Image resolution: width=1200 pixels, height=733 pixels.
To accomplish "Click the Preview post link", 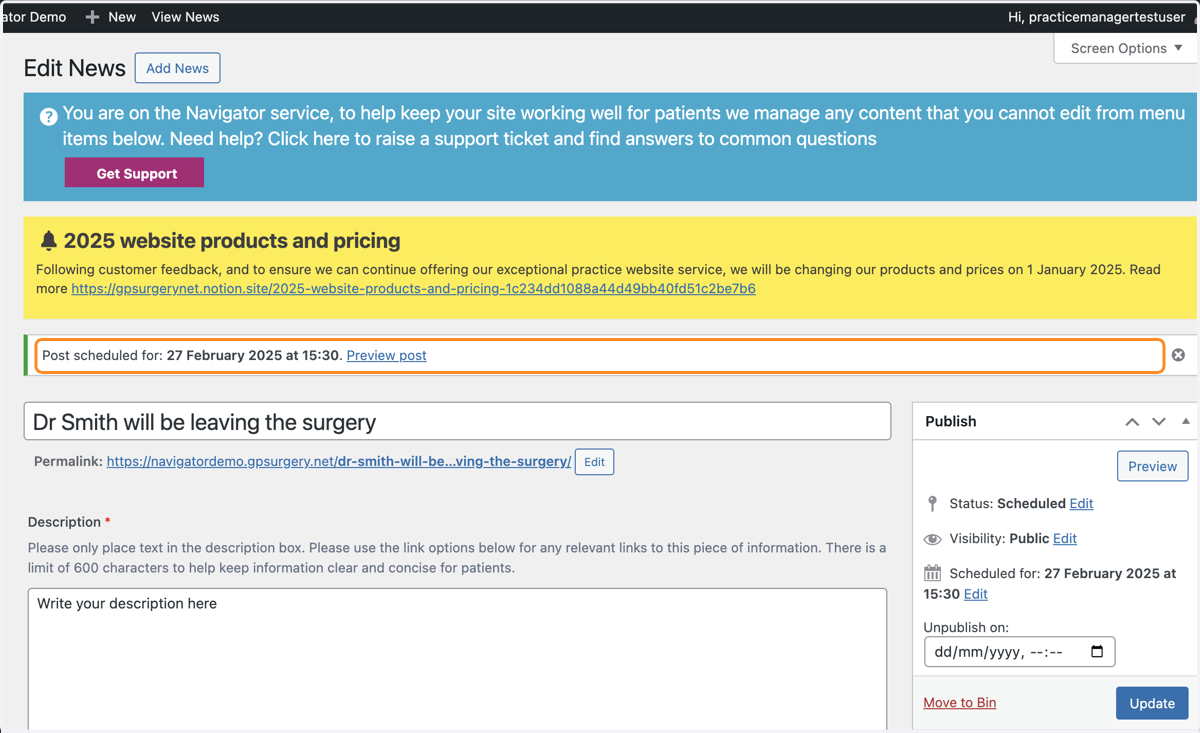I will coord(386,355).
